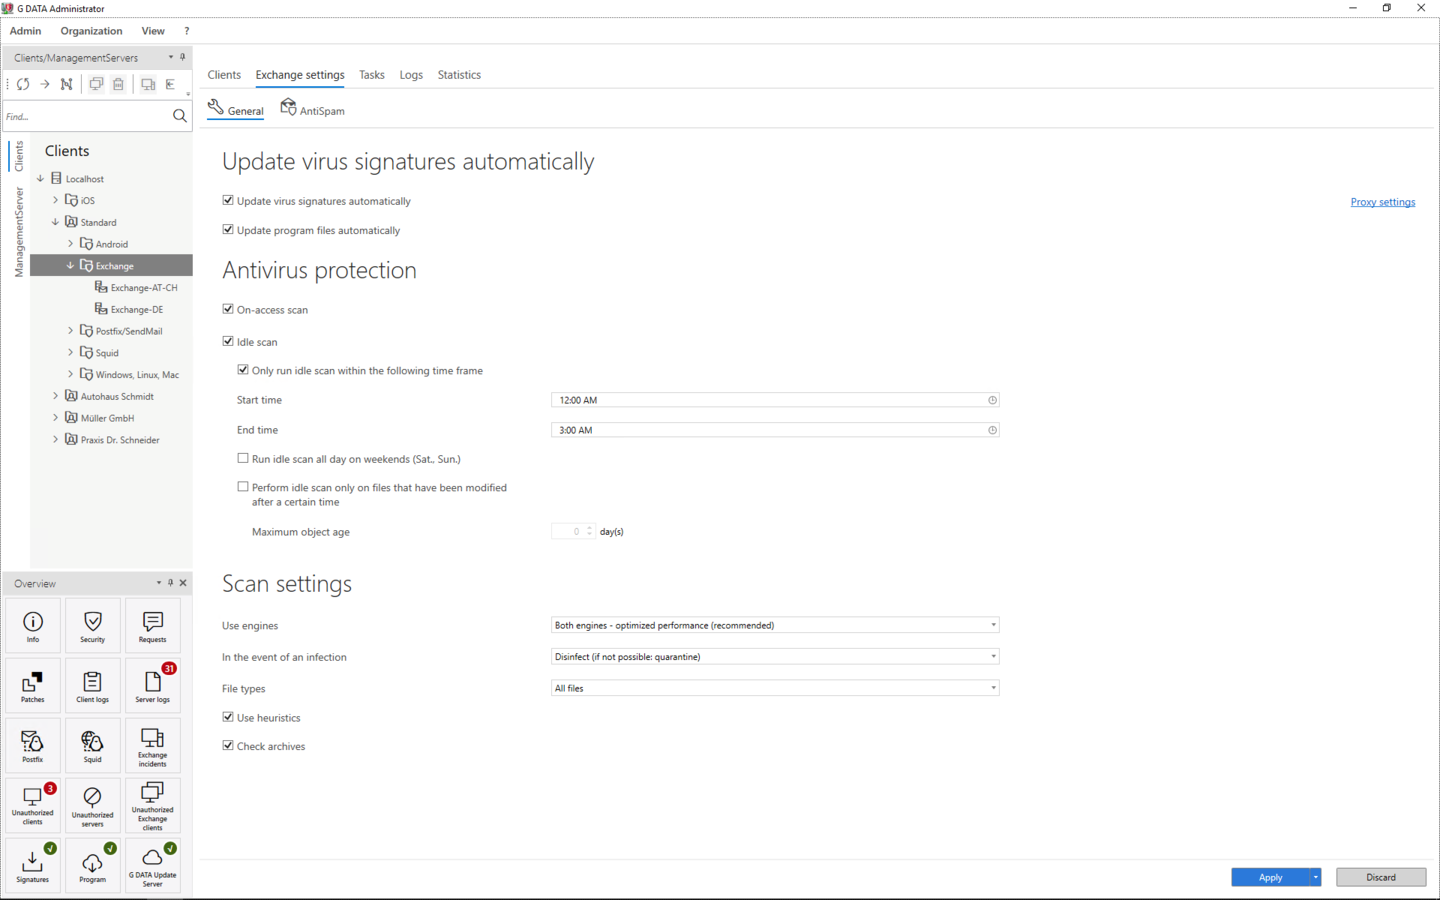This screenshot has height=900, width=1440.
Task: Click the Signatures status tile
Action: [32, 866]
